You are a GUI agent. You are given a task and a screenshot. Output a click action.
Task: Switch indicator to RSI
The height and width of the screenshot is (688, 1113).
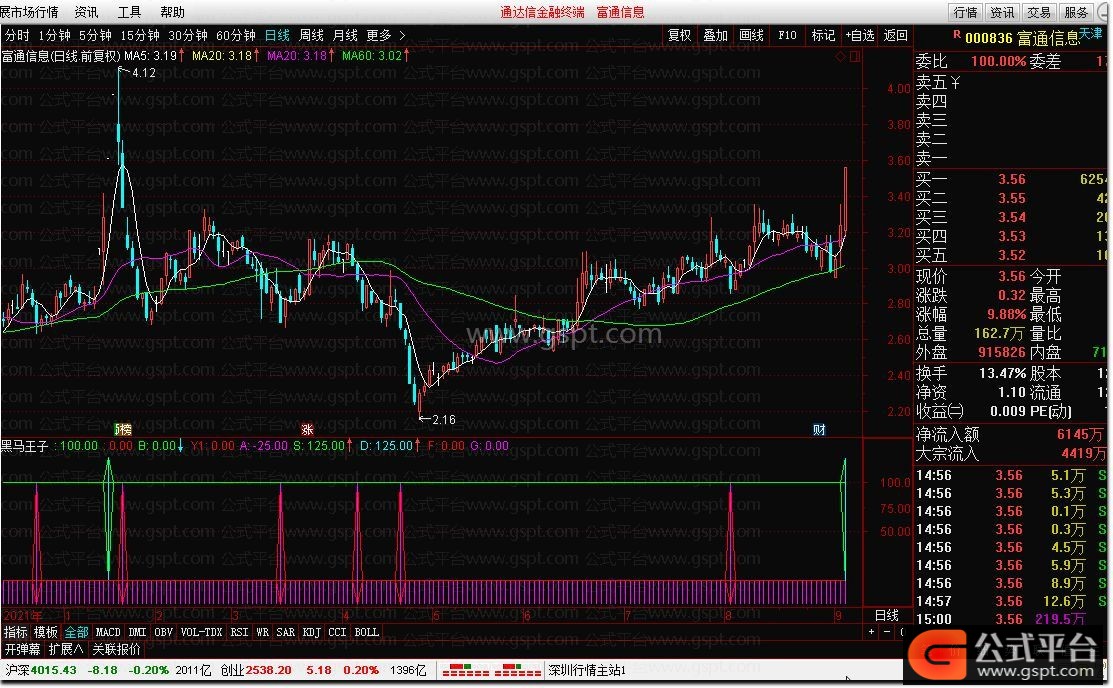click(x=239, y=632)
